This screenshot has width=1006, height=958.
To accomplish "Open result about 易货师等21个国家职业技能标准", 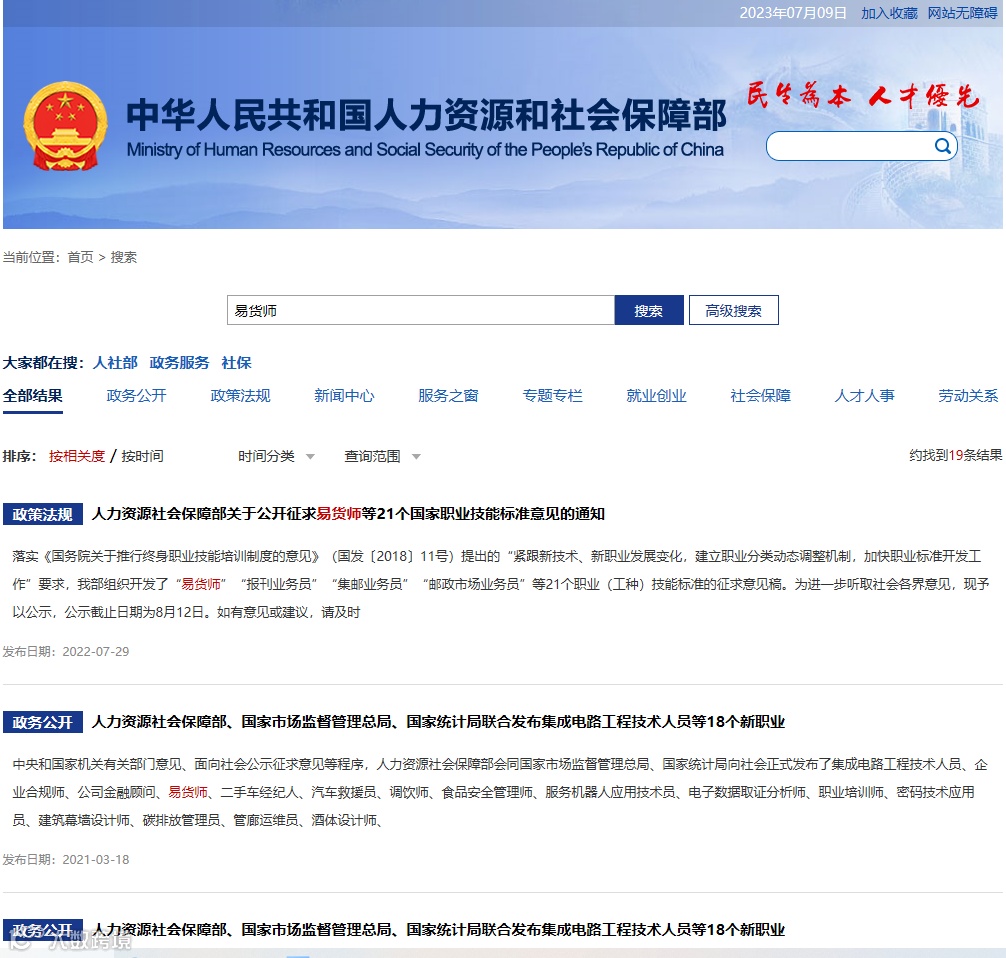I will tap(348, 514).
